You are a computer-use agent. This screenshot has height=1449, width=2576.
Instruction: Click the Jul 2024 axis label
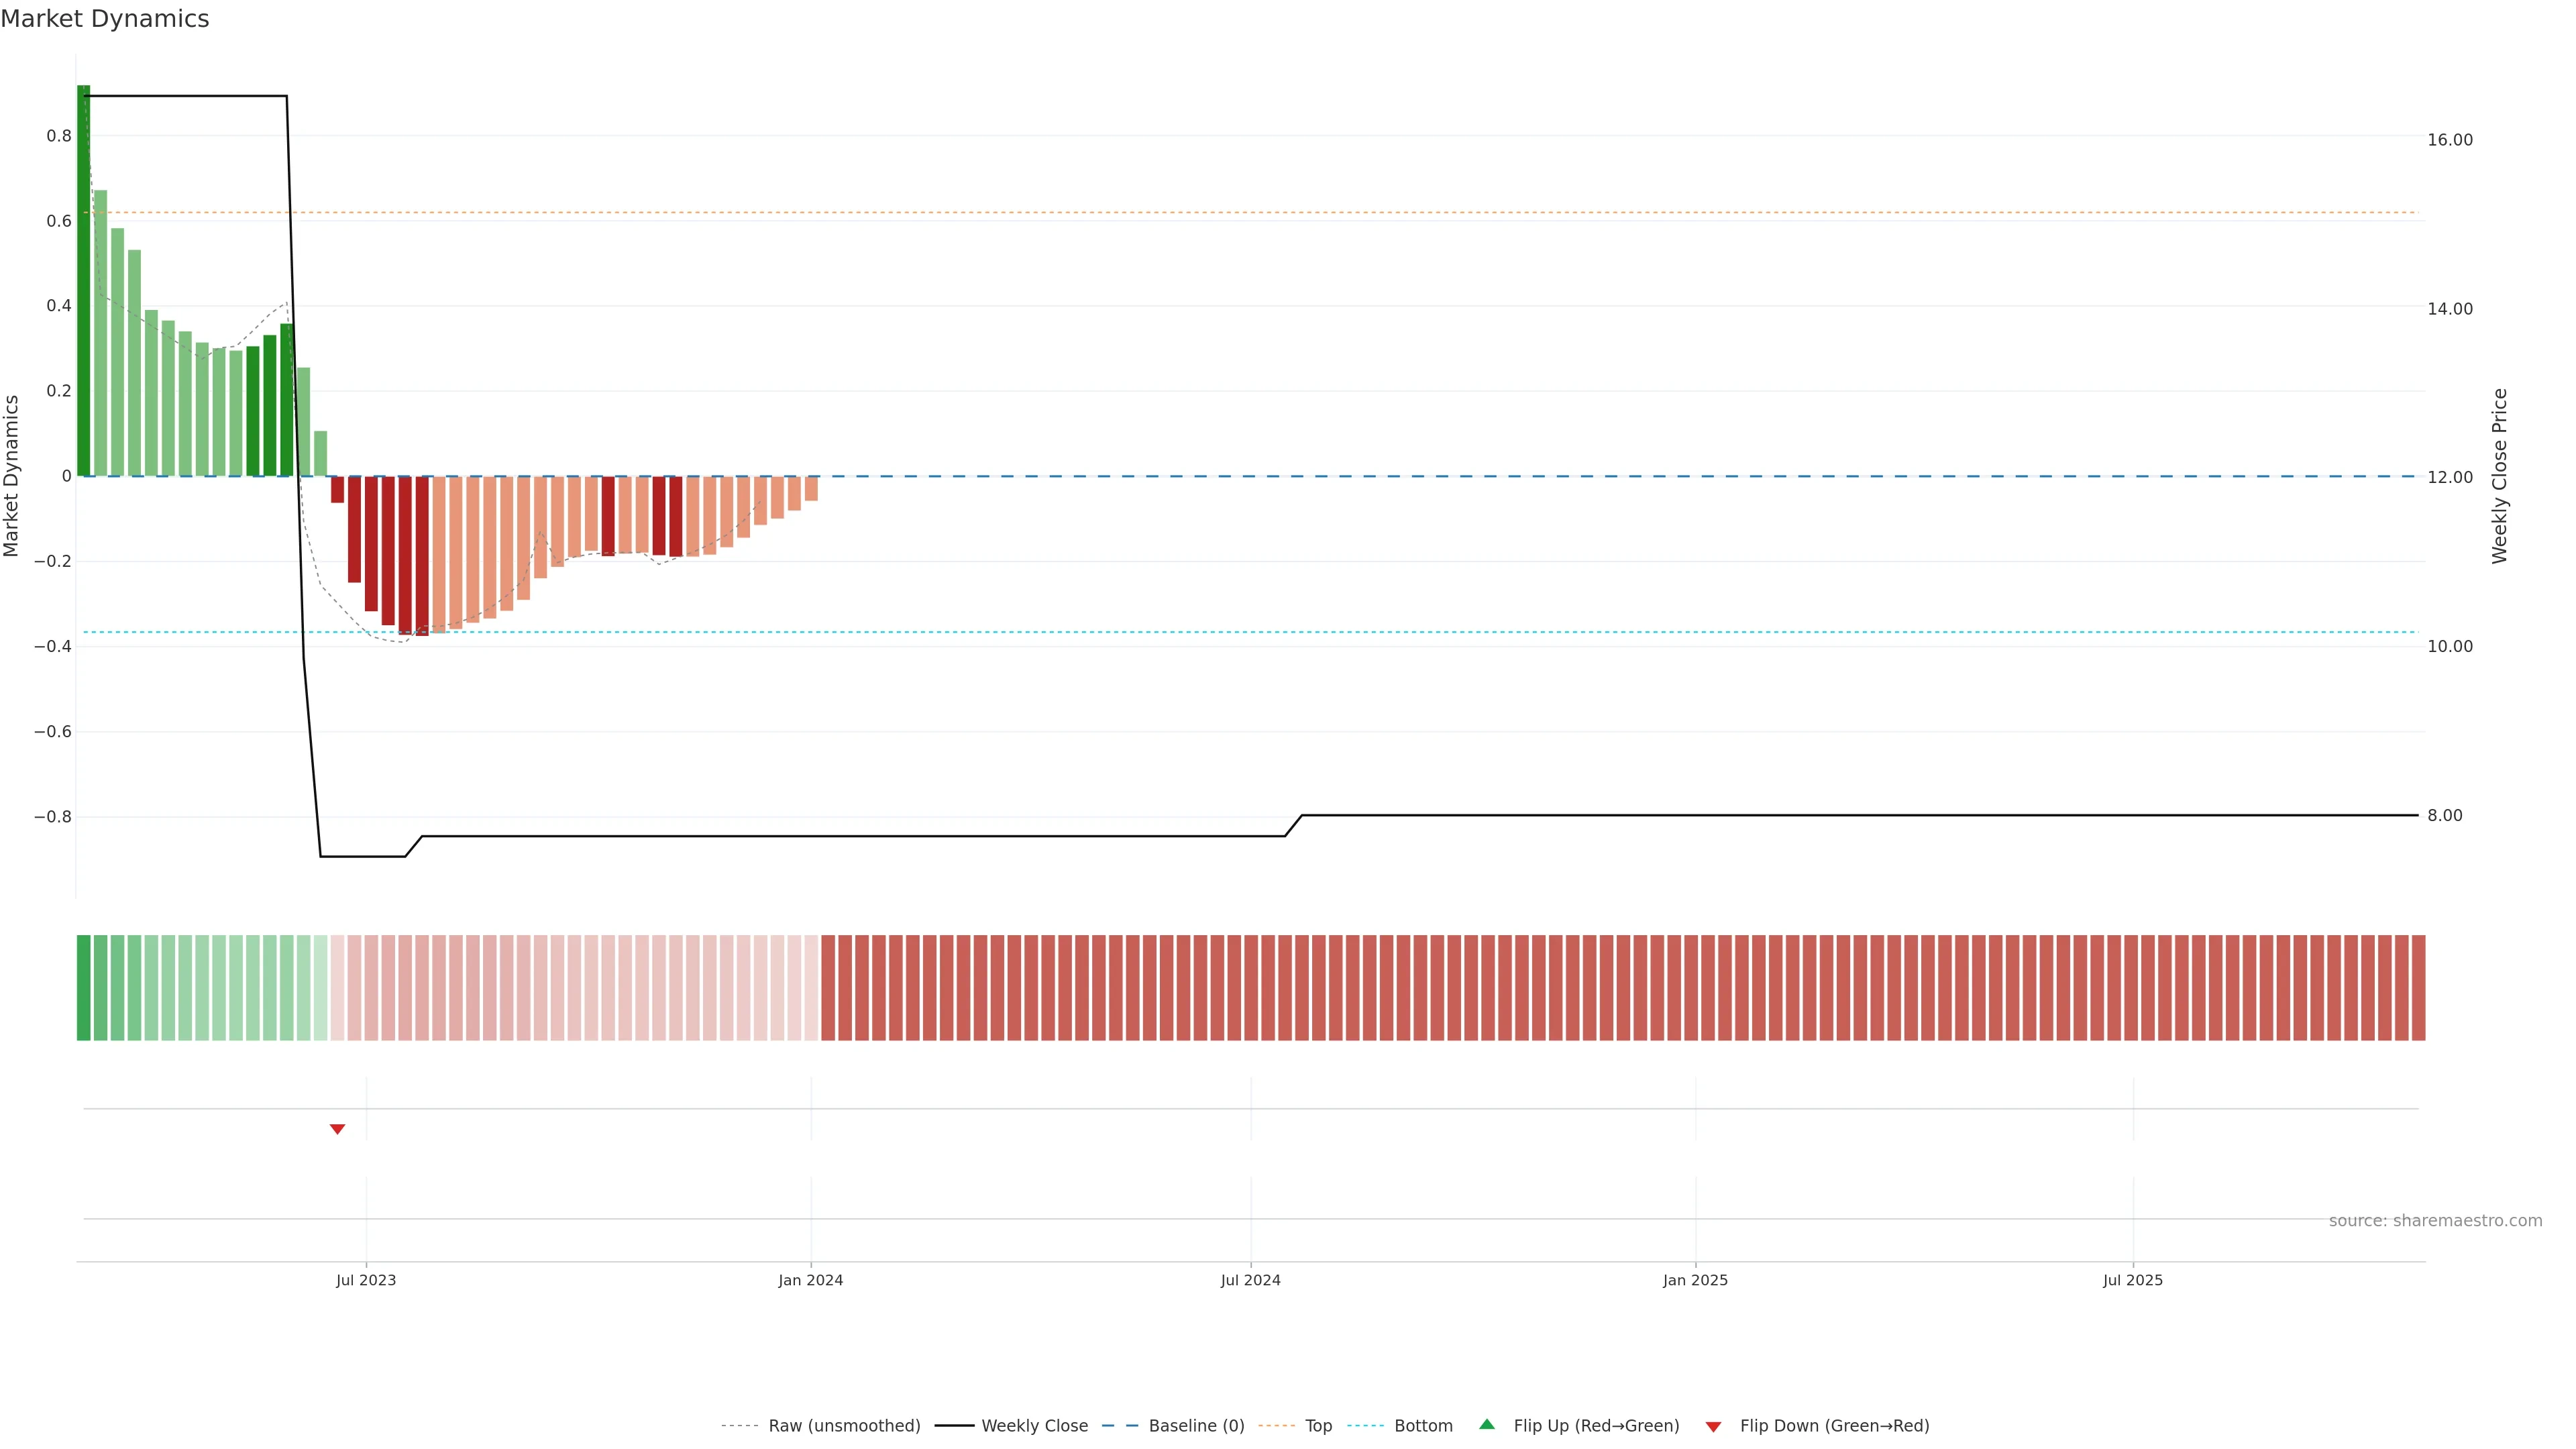point(1250,1280)
